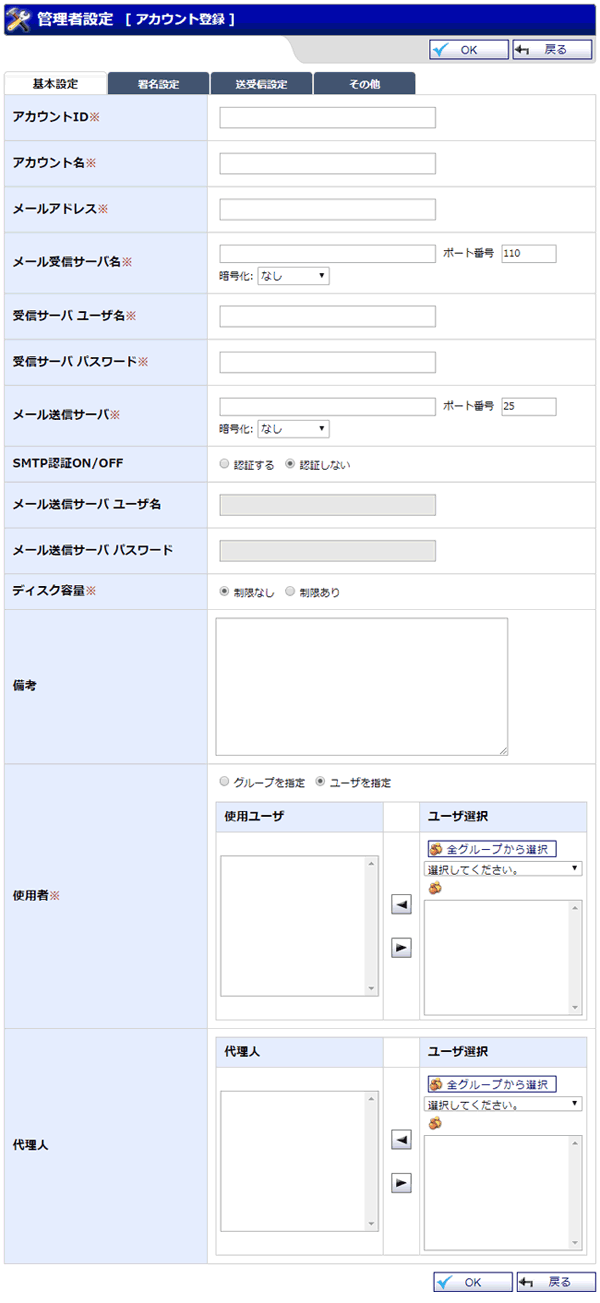Select 制限あり disk capacity option
This screenshot has width=600, height=1303.
pos(291,591)
